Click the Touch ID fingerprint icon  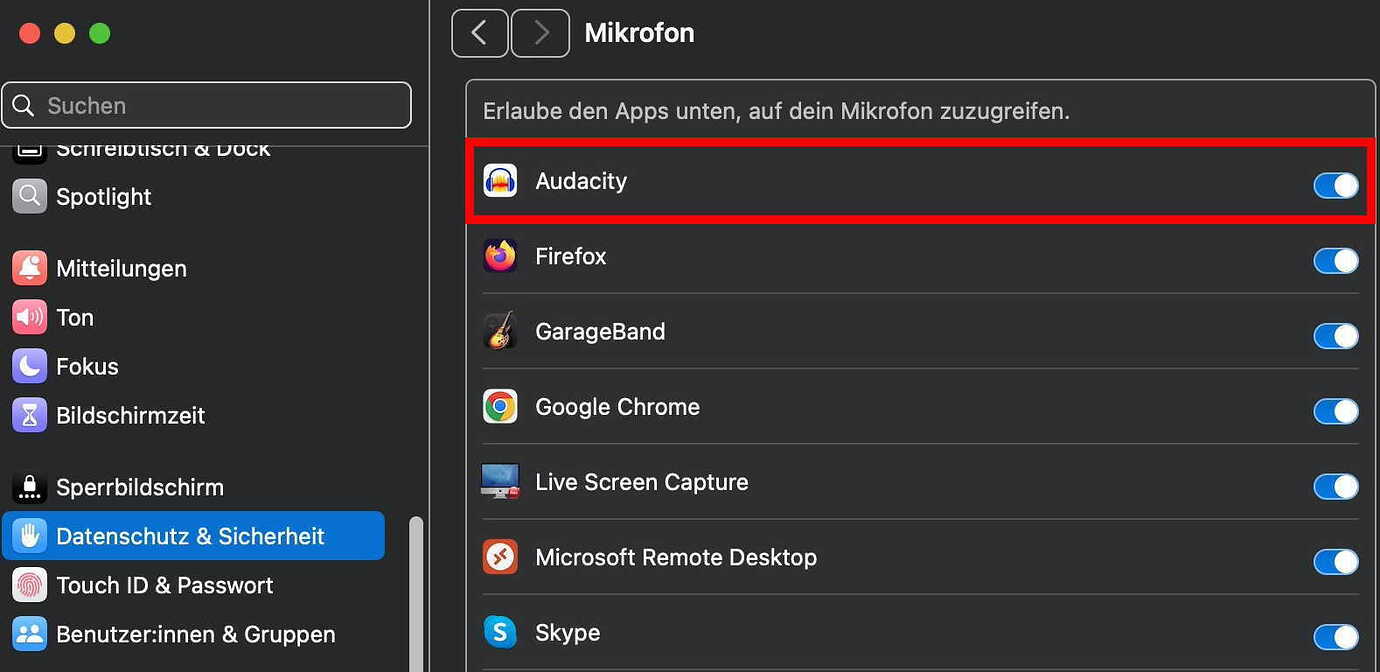pyautogui.click(x=30, y=585)
